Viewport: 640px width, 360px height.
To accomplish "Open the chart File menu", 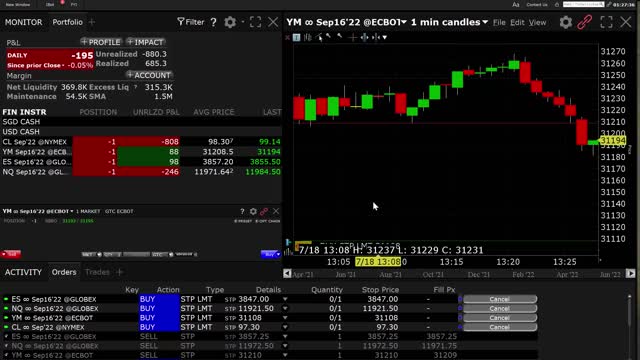I will pyautogui.click(x=499, y=22).
